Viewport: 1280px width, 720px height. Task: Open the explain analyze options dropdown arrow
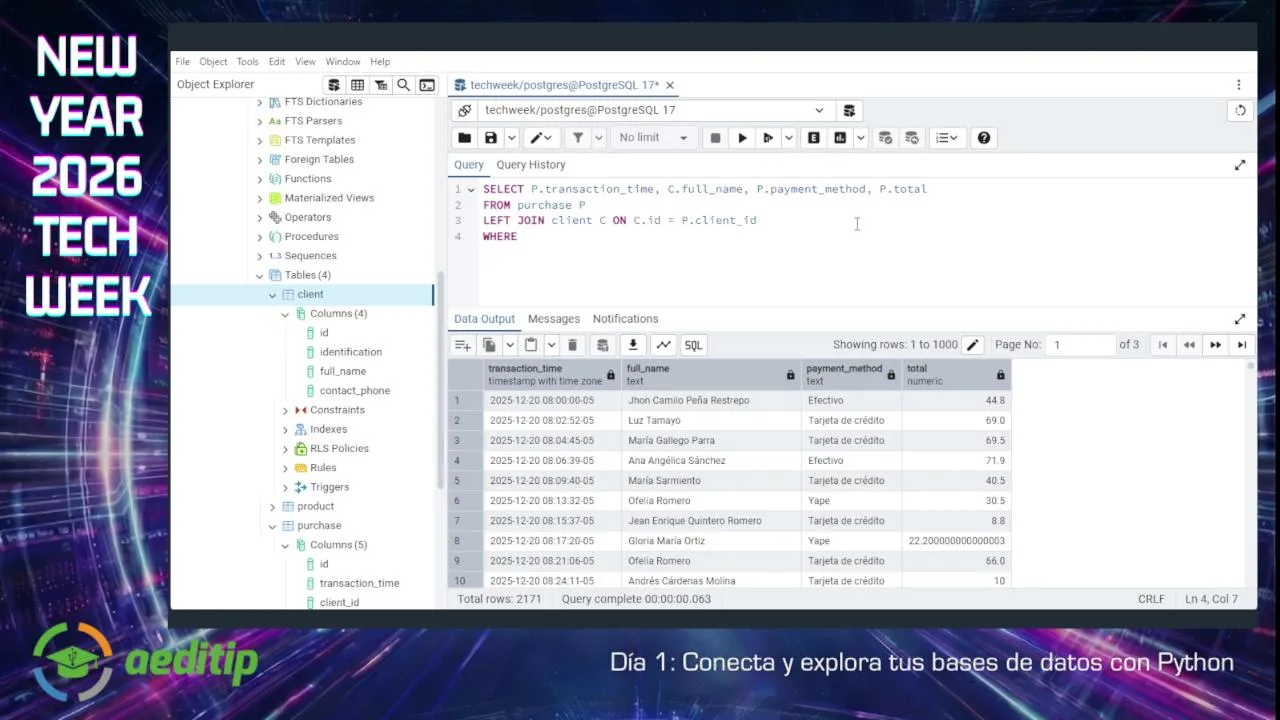[860, 138]
